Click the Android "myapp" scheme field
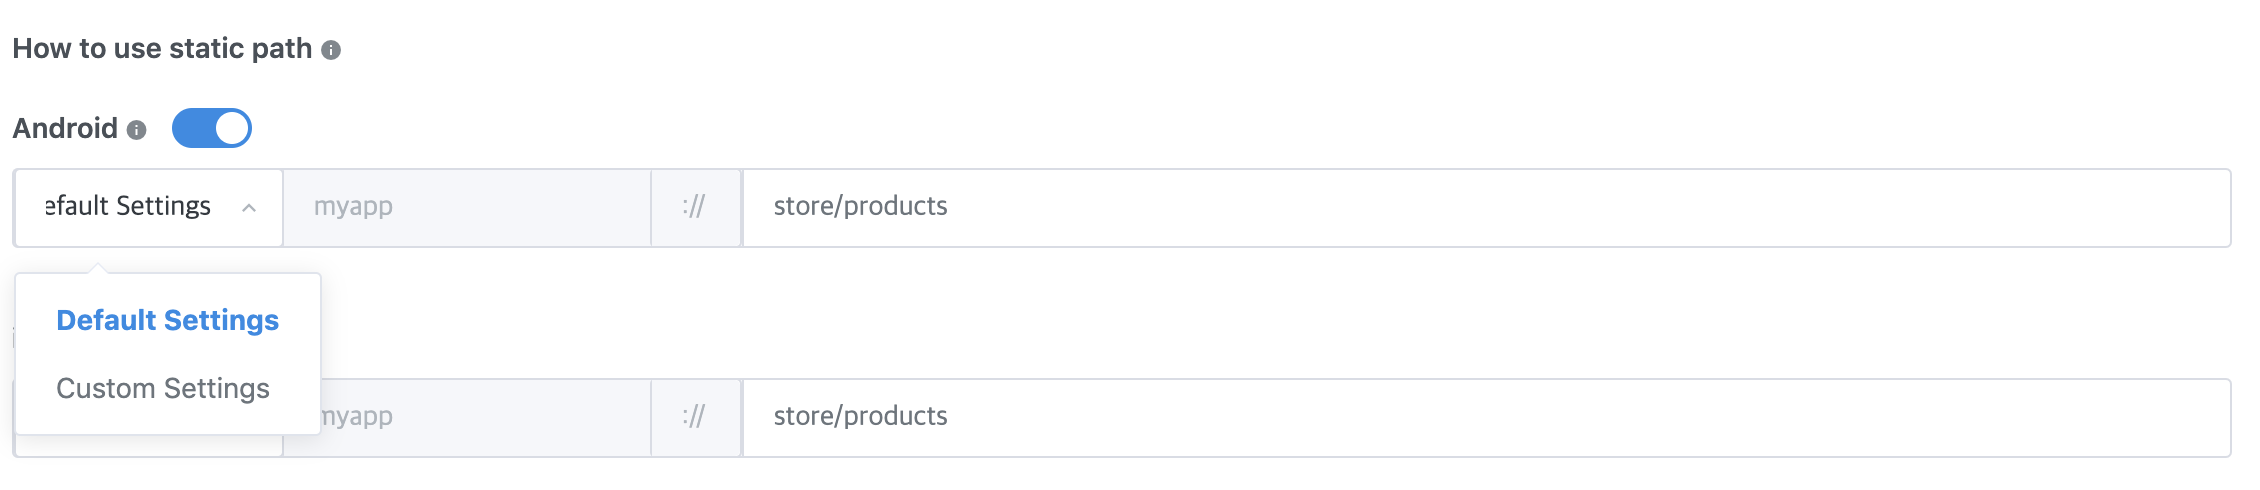 click(x=466, y=207)
